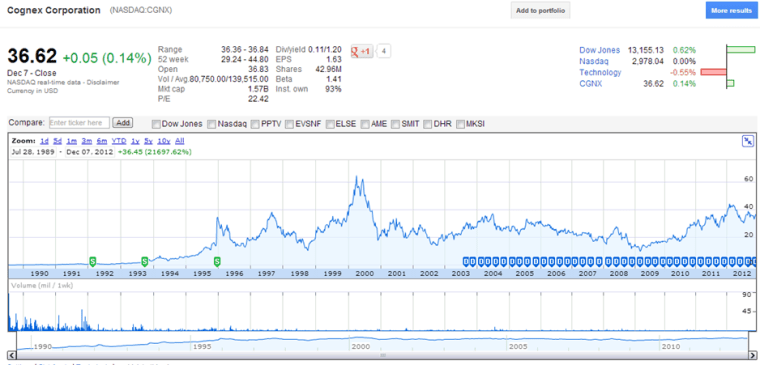The image size is (760, 365).
Task: Enable the PPTV comparison checkbox
Action: pos(255,124)
